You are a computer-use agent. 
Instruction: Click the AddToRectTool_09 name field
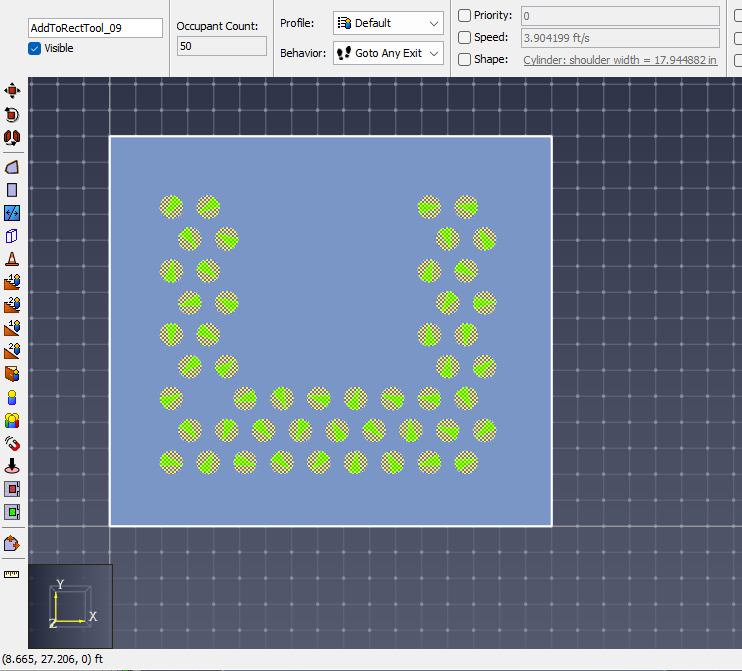[x=95, y=28]
